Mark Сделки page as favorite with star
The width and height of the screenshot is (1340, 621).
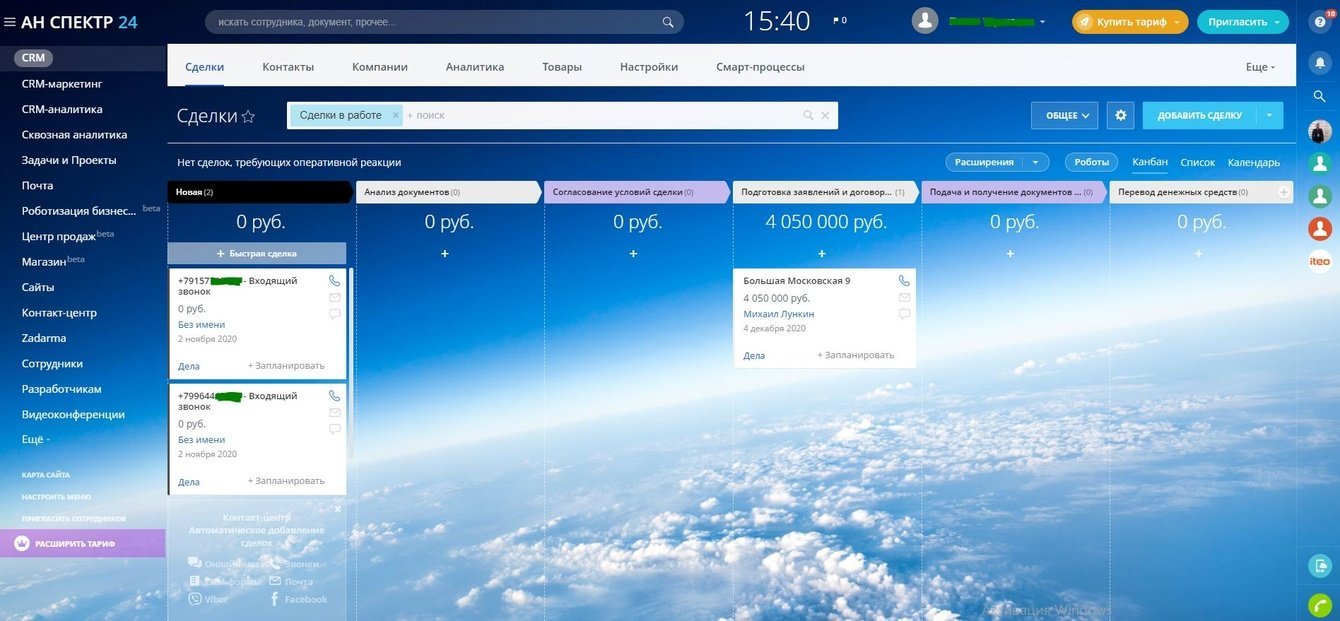(248, 116)
